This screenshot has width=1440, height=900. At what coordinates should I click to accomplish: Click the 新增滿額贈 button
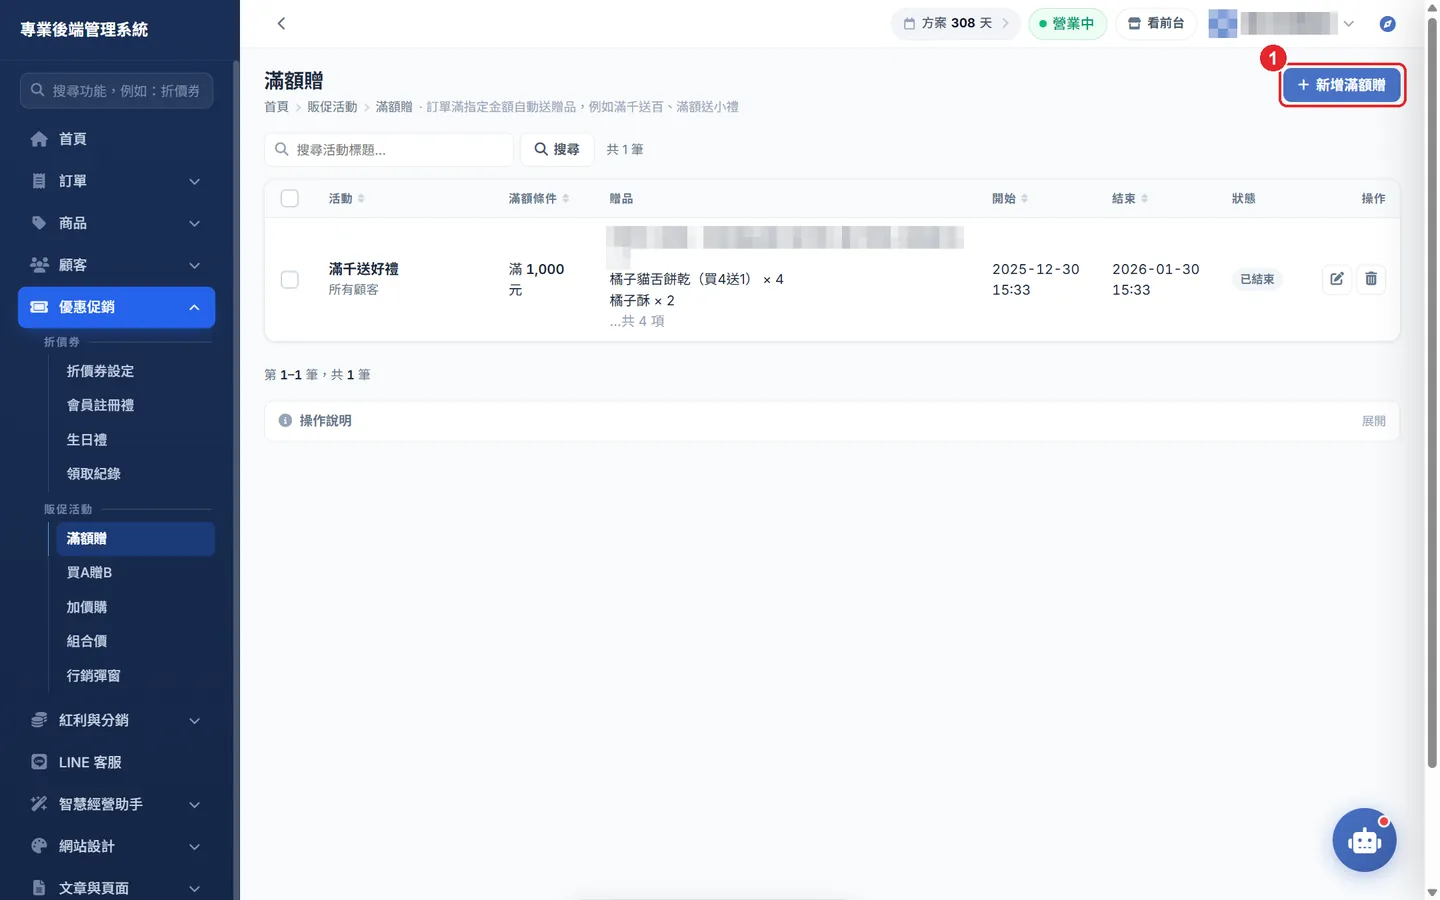click(x=1342, y=85)
